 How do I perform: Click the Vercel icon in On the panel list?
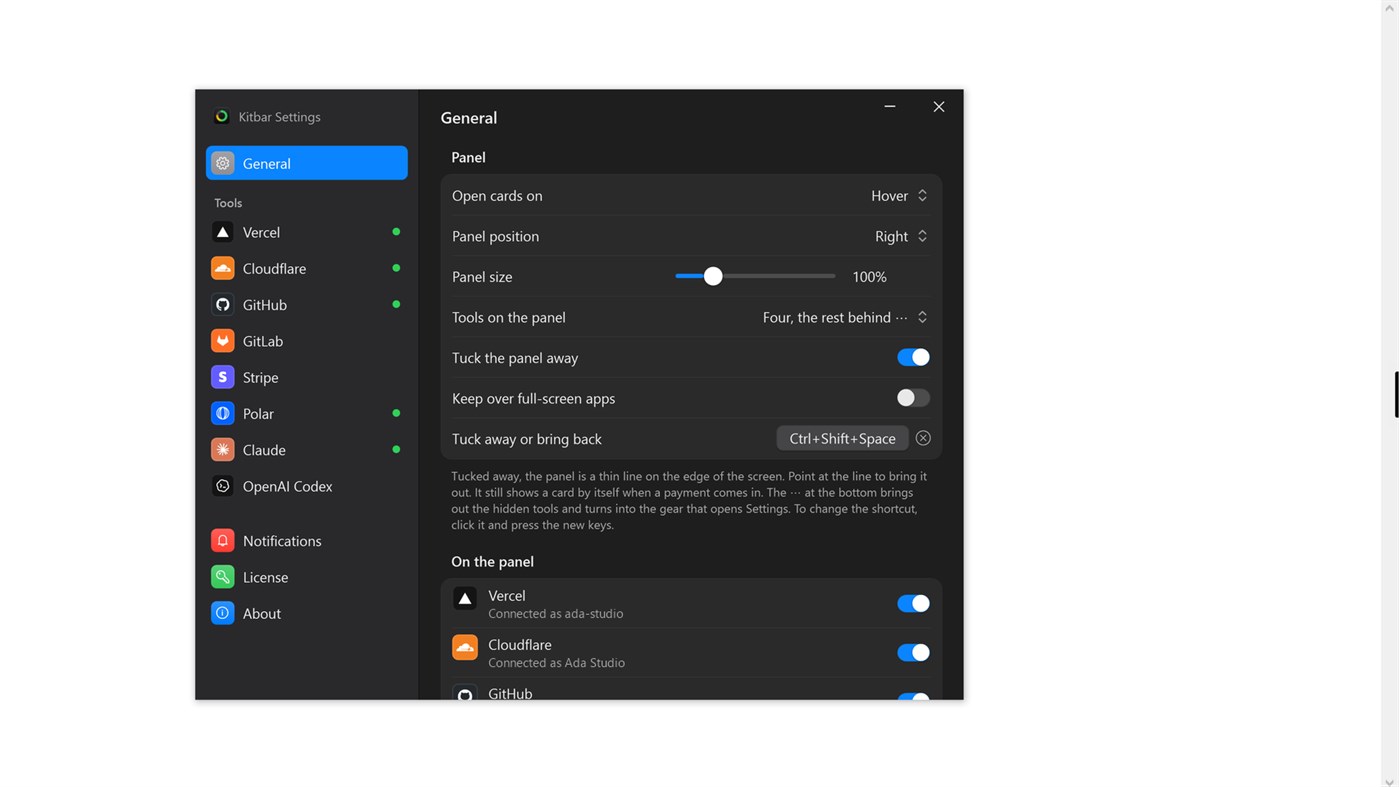(x=465, y=599)
